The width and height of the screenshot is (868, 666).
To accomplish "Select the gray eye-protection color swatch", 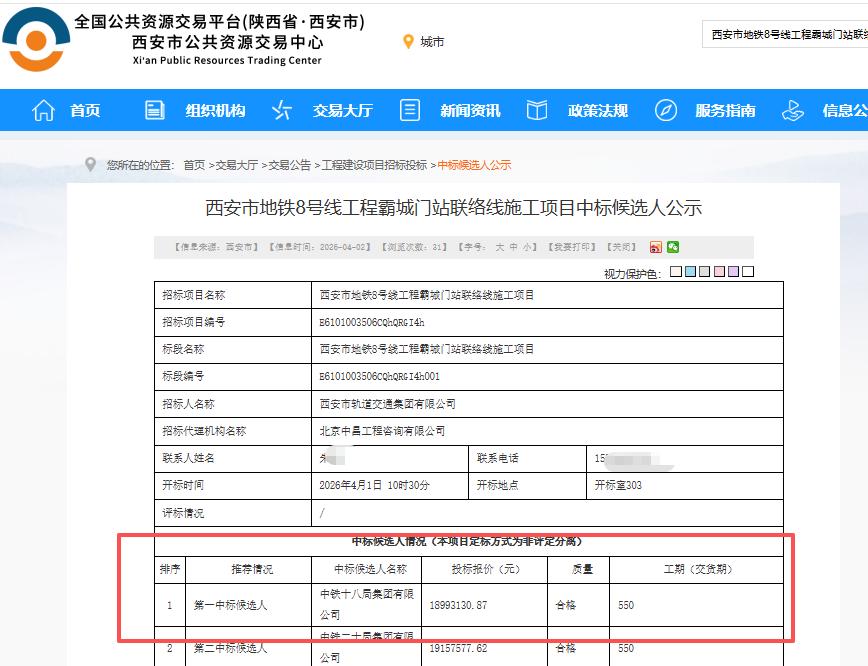I will coord(704,271).
